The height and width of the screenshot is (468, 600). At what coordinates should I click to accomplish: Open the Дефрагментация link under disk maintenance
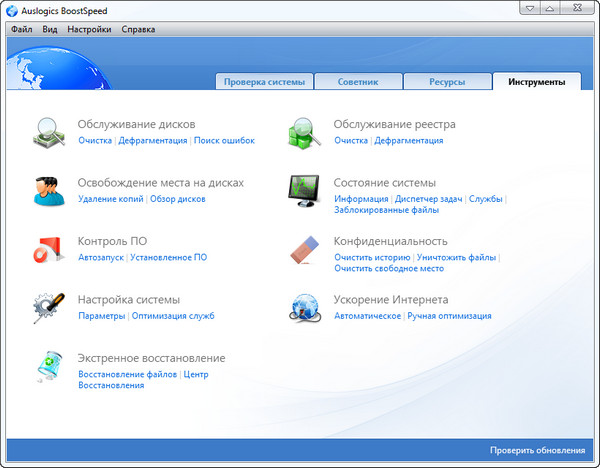click(x=153, y=141)
